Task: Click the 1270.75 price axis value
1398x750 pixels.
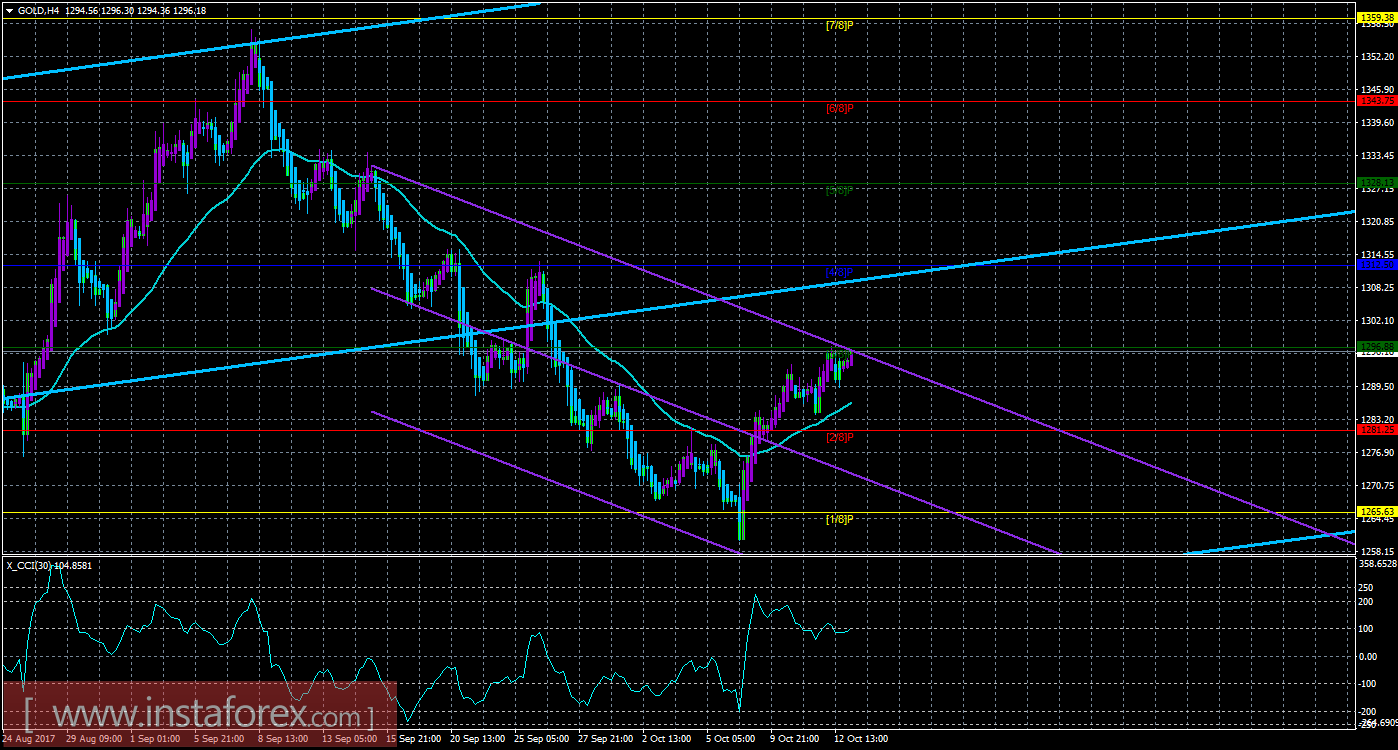Action: (1377, 485)
